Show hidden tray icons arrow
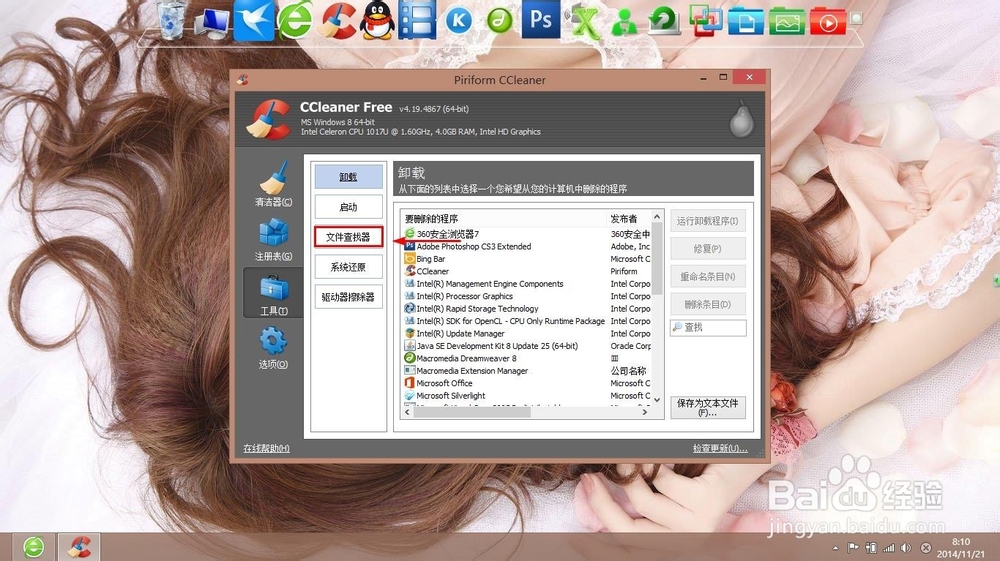1000x561 pixels. [x=835, y=548]
